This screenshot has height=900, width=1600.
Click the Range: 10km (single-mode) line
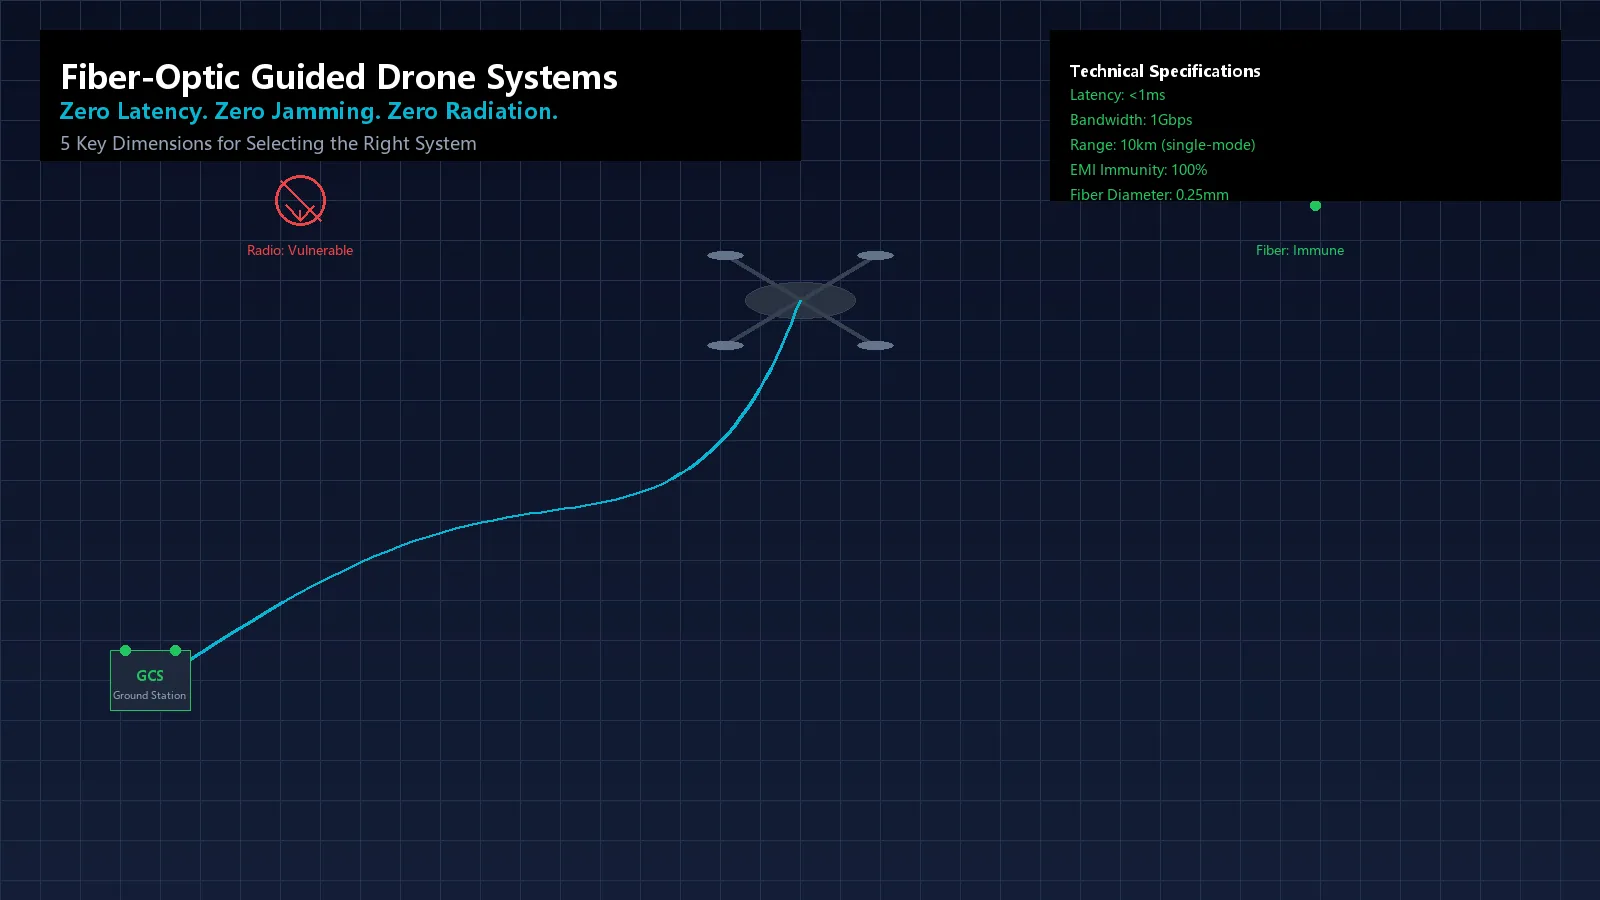(x=1162, y=145)
